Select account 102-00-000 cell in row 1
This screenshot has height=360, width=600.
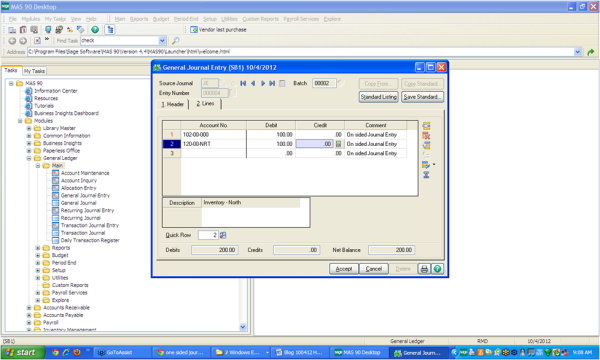213,135
